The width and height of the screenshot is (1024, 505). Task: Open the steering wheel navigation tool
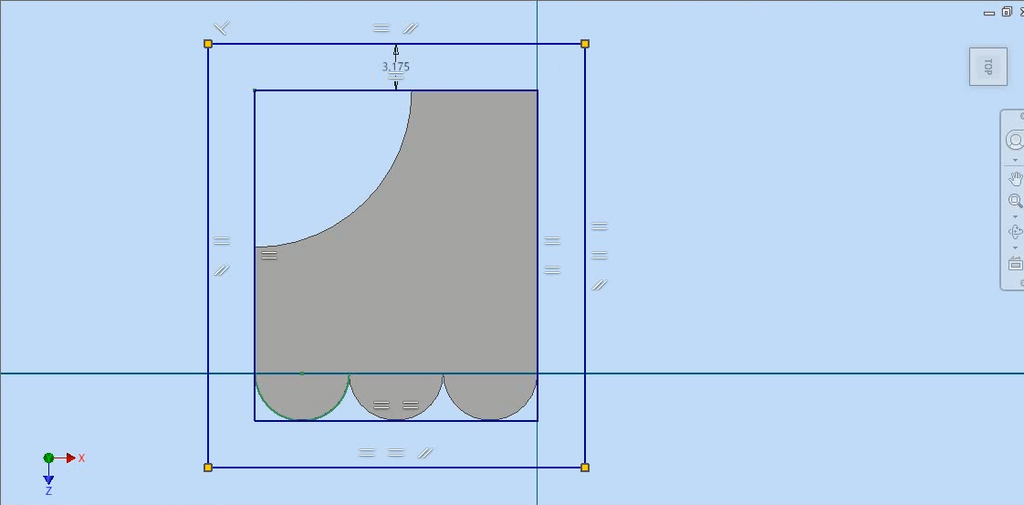tap(1015, 140)
